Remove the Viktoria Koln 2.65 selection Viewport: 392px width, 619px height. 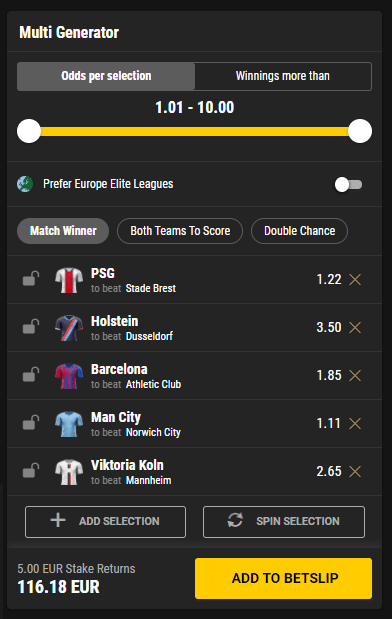pos(355,471)
